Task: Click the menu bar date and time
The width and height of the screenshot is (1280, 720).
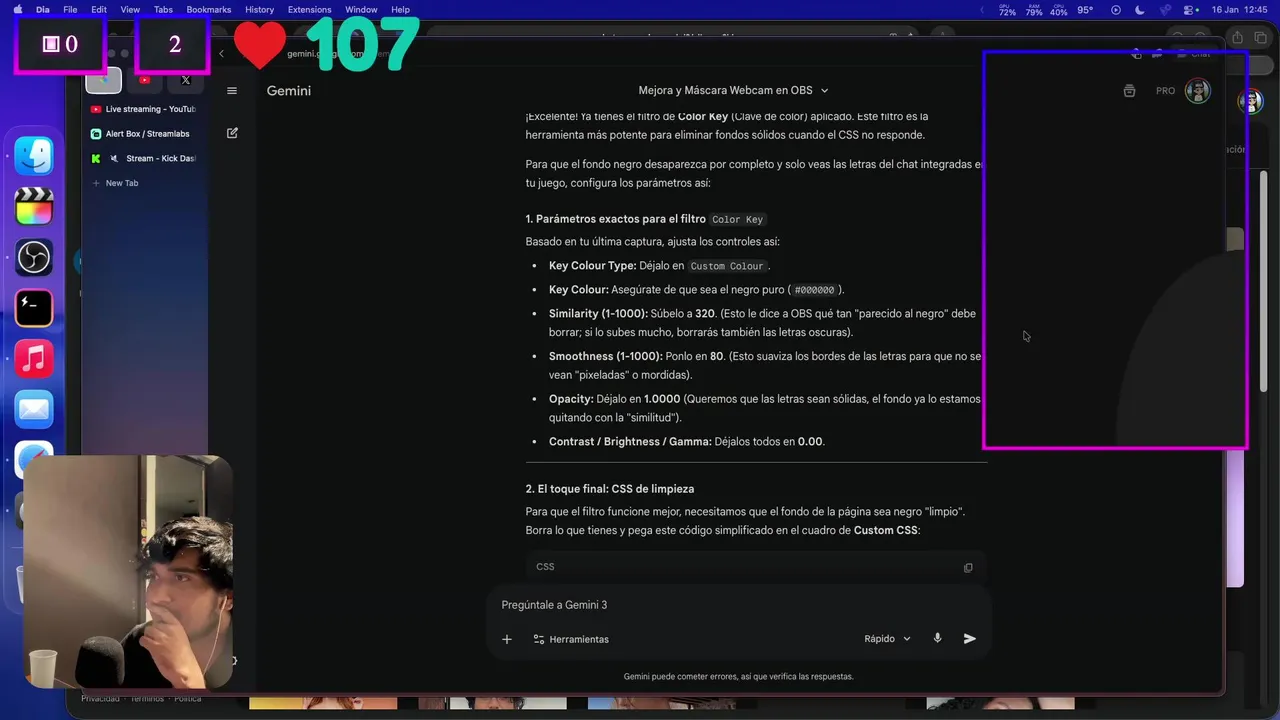Action: click(1240, 10)
